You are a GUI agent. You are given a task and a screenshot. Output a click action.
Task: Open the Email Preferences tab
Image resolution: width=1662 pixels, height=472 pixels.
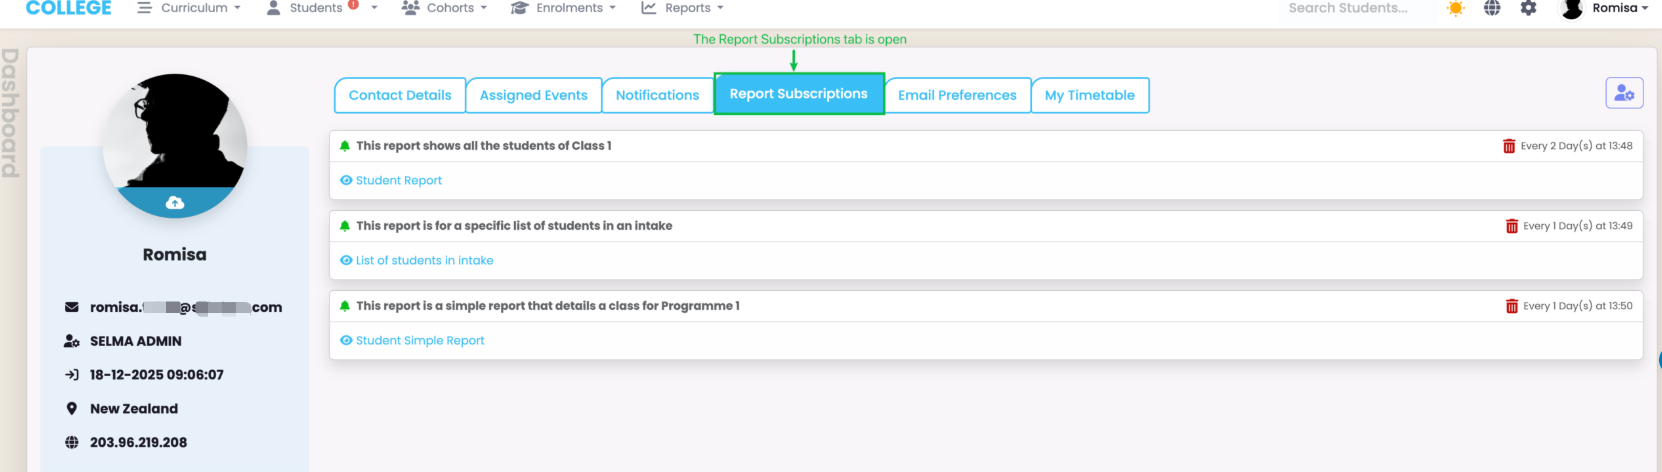(x=957, y=95)
